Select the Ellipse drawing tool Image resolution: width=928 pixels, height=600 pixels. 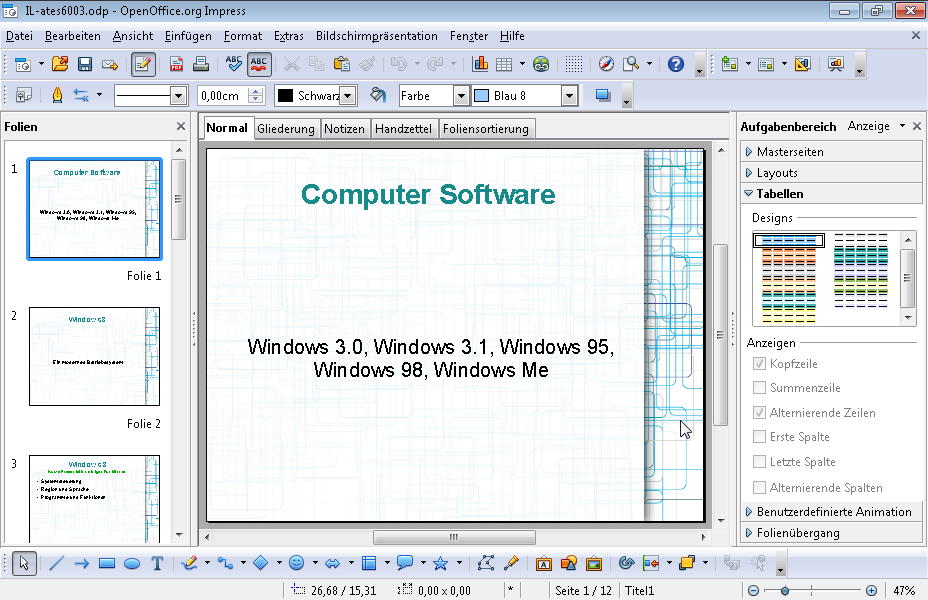[x=131, y=563]
